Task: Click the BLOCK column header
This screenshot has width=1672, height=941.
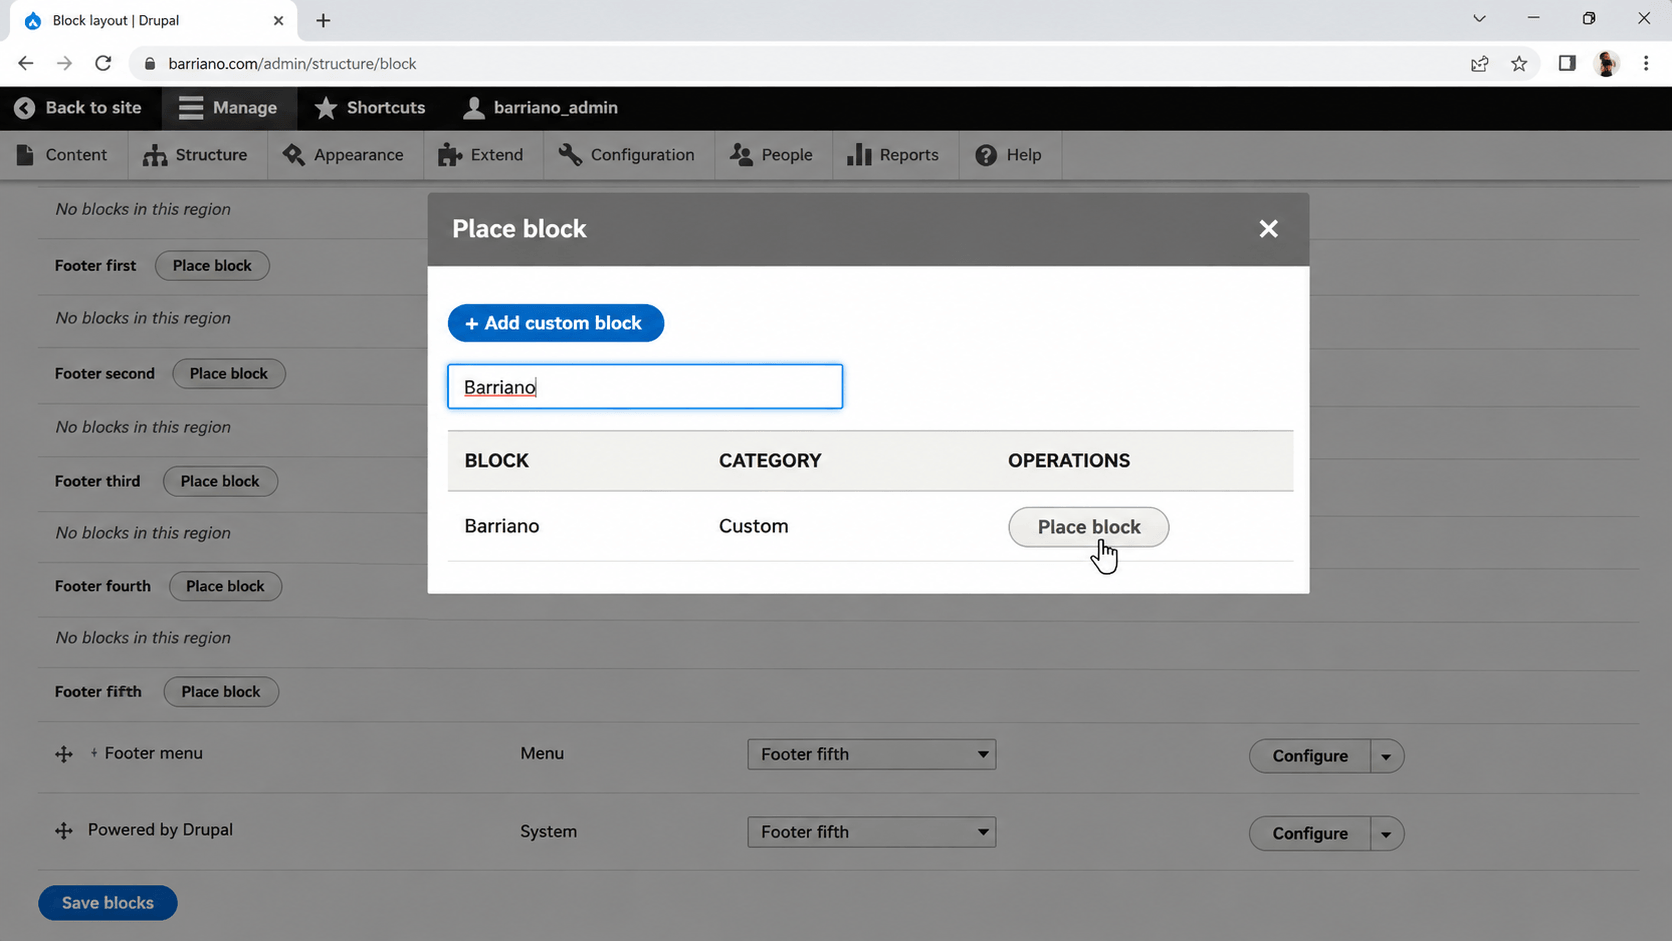Action: pyautogui.click(x=497, y=461)
